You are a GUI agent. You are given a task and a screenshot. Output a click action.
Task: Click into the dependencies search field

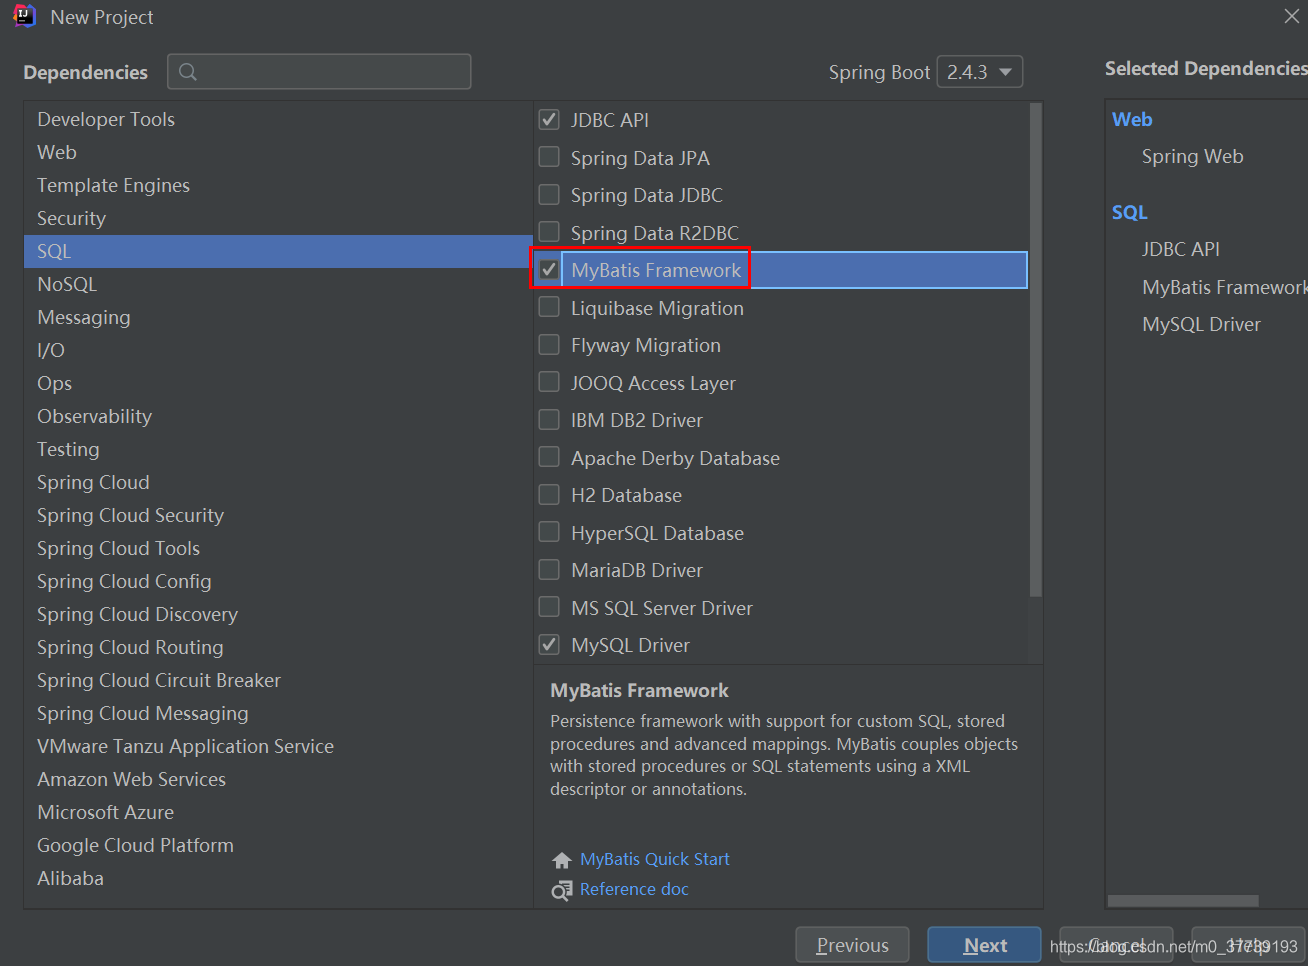click(320, 72)
